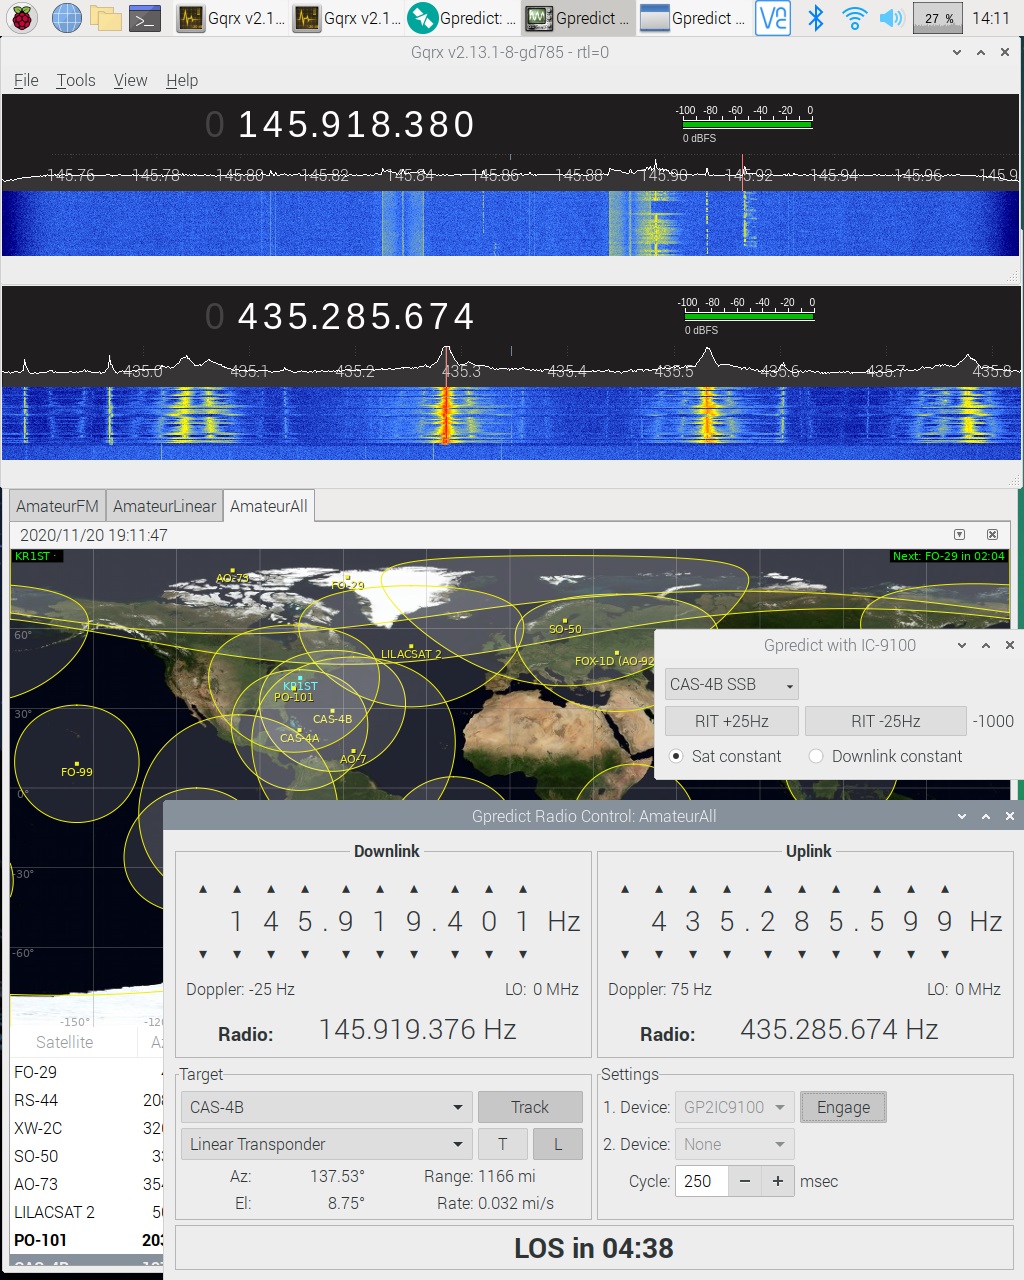Select RS-44 in the satellite list
The height and width of the screenshot is (1280, 1024).
[x=86, y=1100]
